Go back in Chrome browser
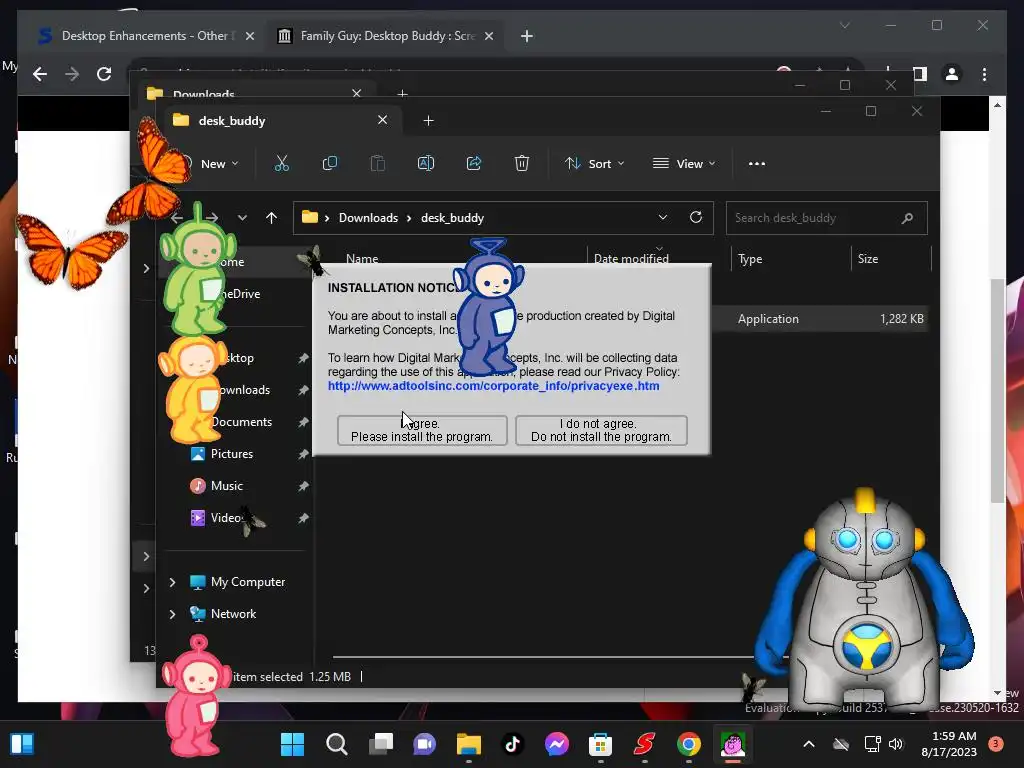Image resolution: width=1024 pixels, height=768 pixels. 40,74
